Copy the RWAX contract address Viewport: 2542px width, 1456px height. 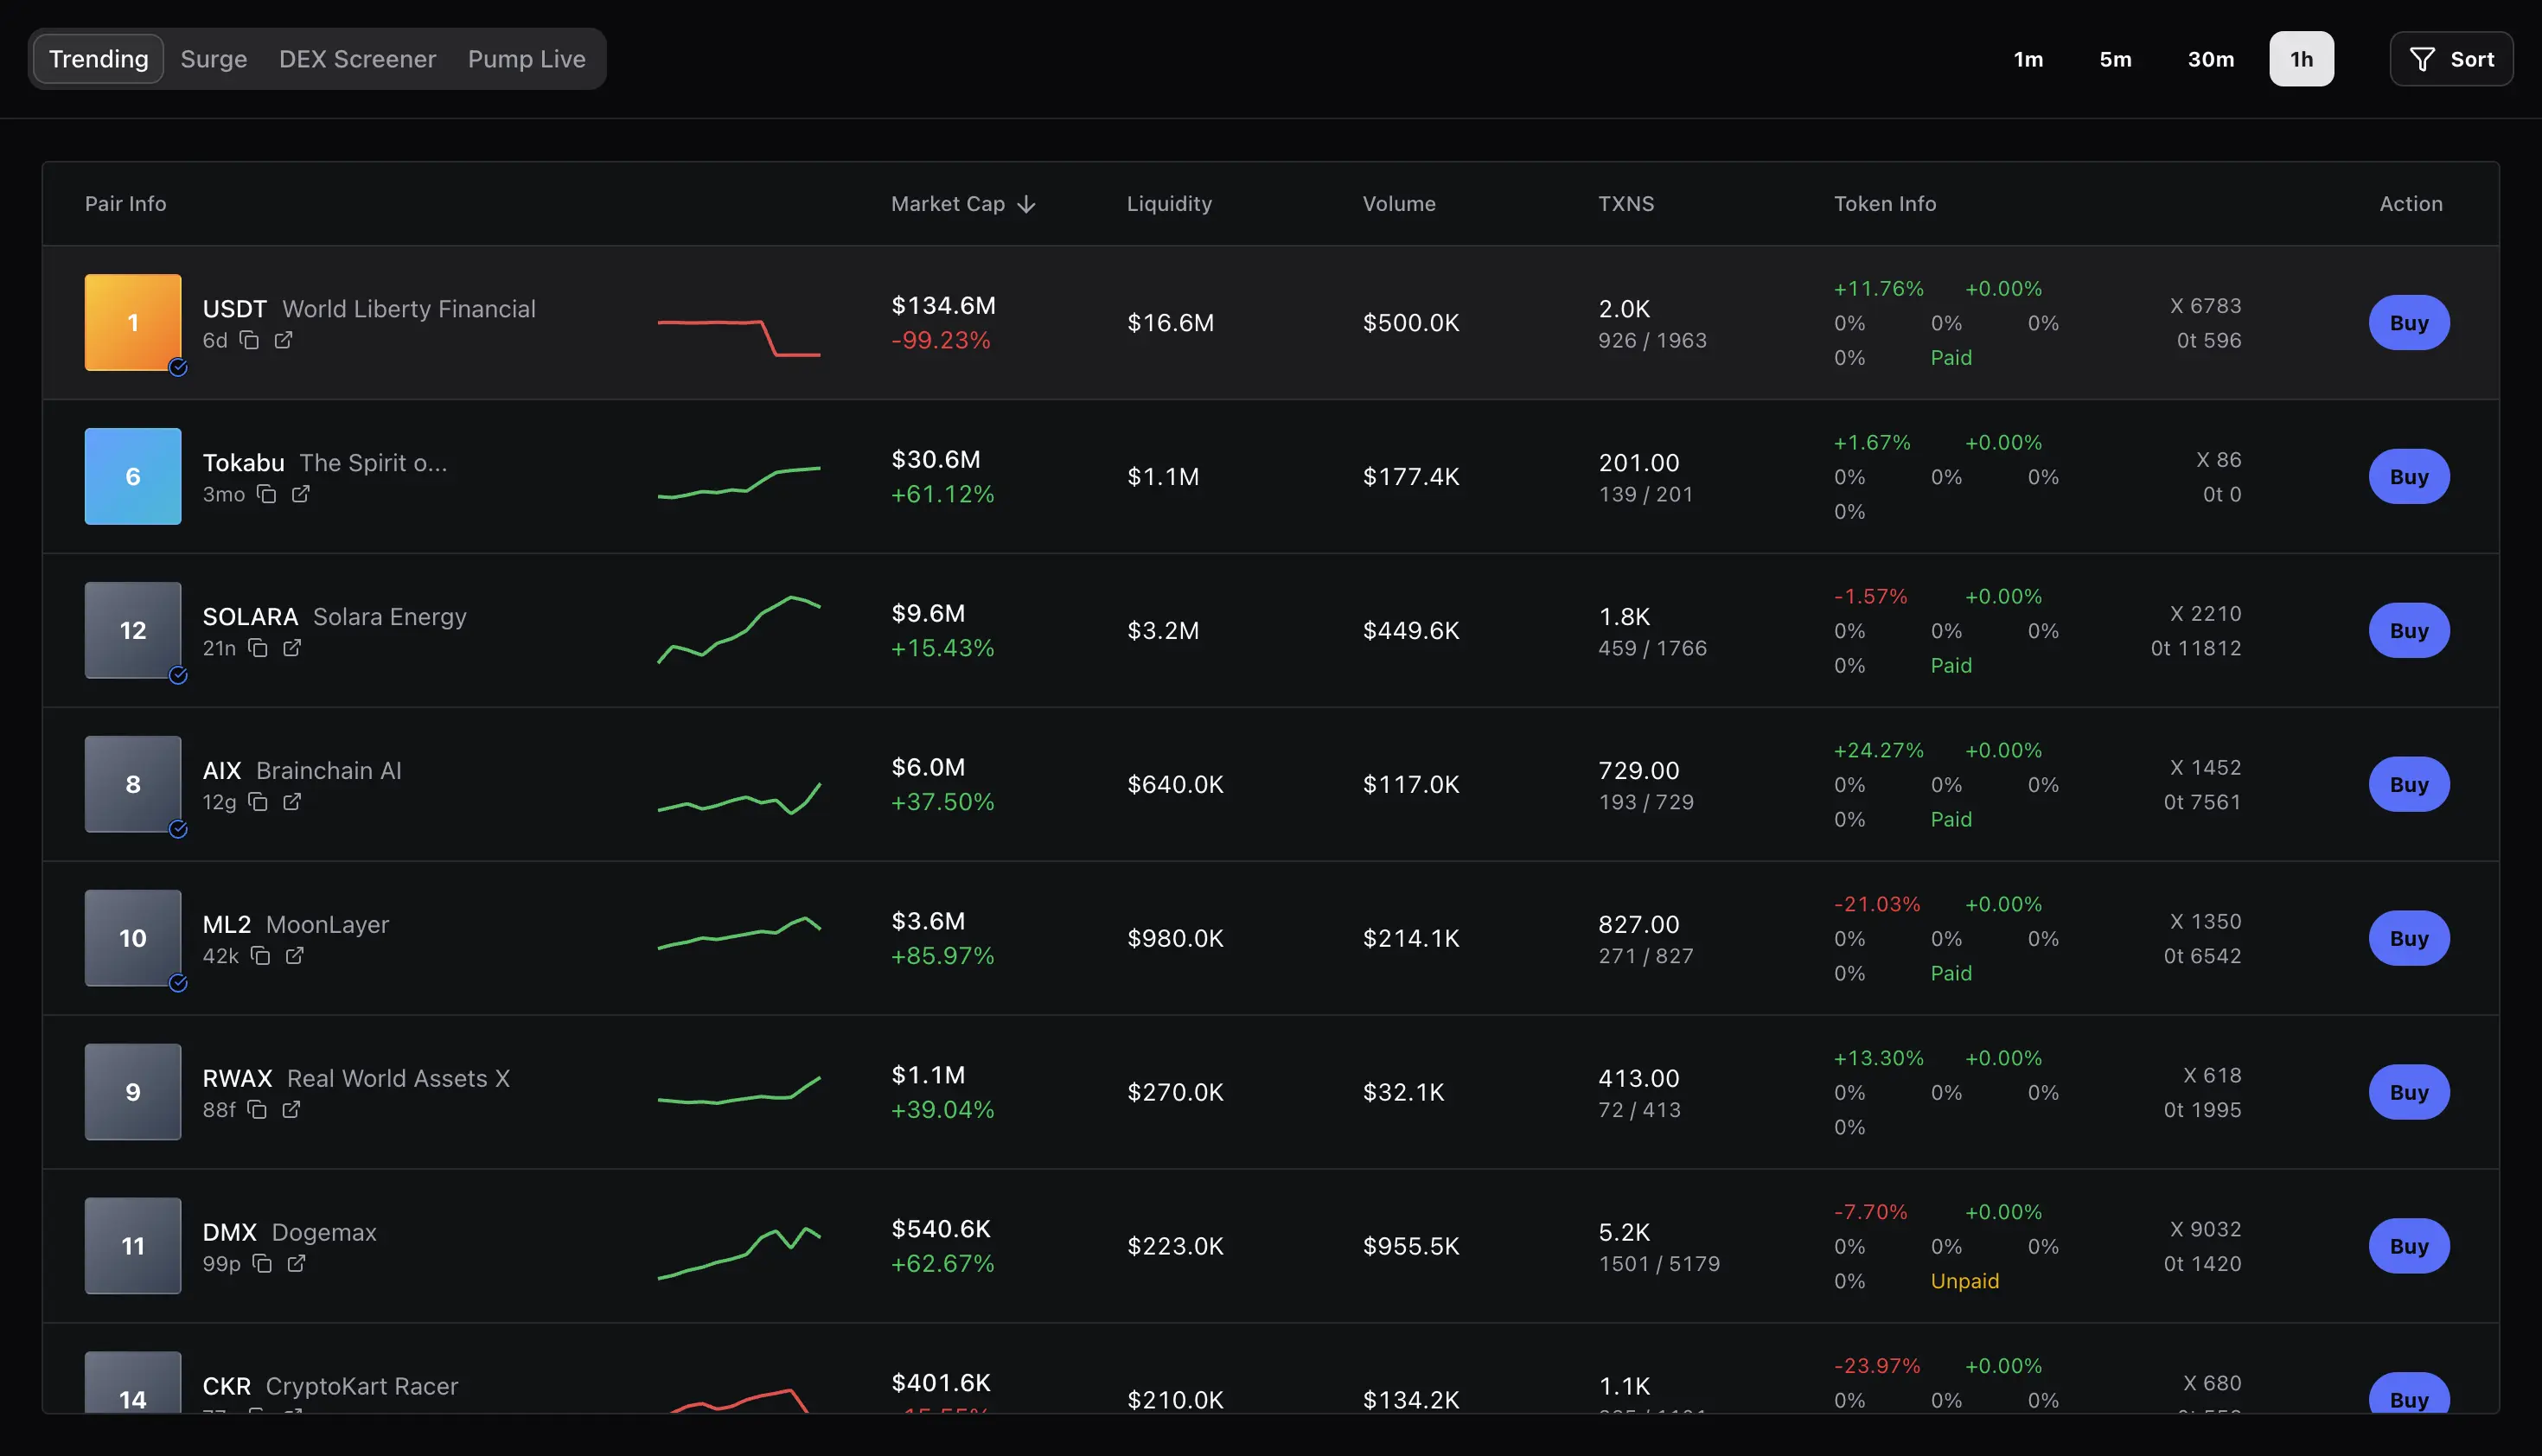pyautogui.click(x=256, y=1109)
